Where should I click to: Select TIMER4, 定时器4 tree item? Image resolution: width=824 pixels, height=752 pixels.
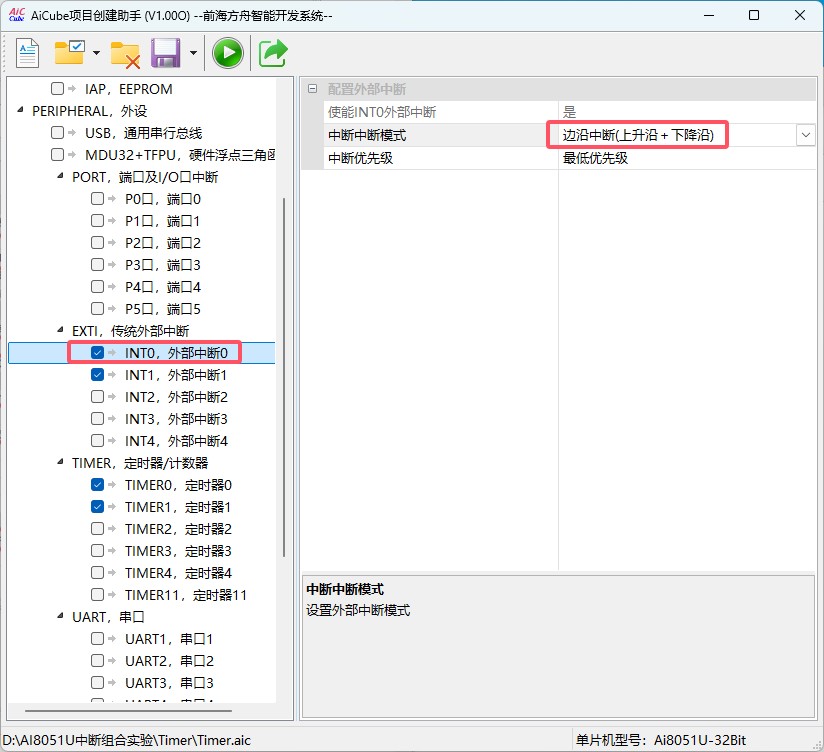click(178, 573)
